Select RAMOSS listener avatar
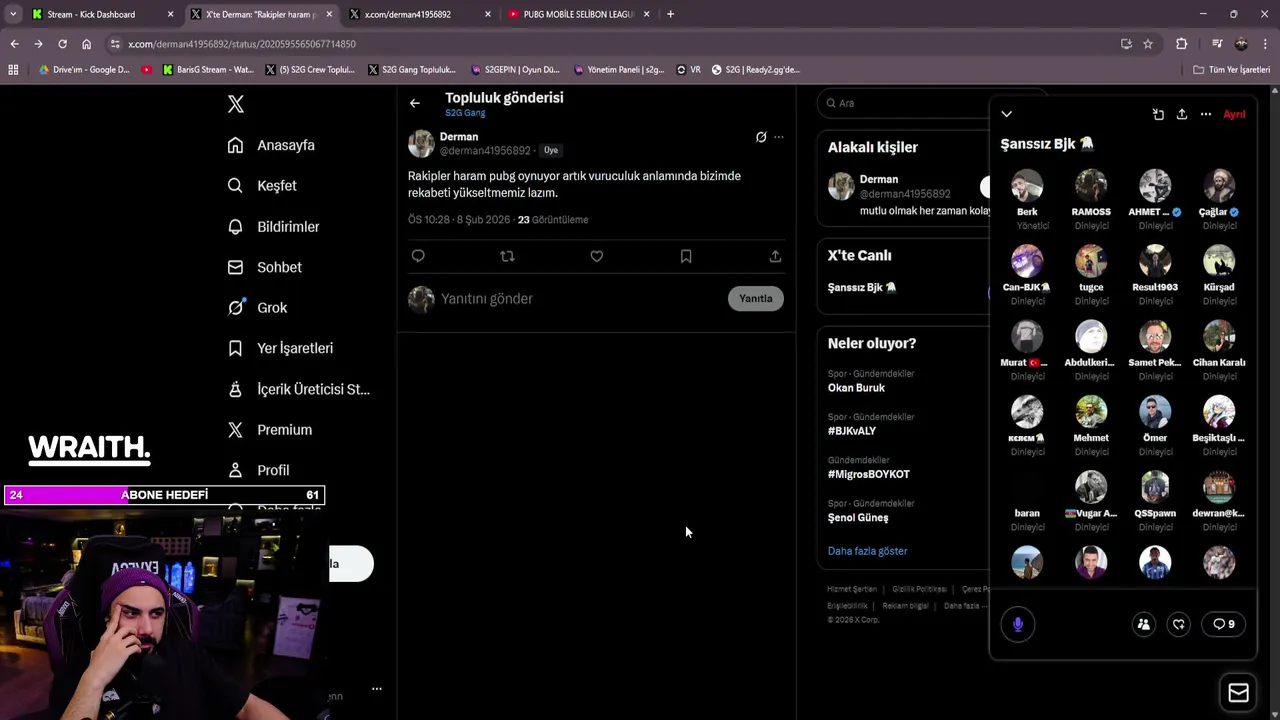This screenshot has height=720, width=1280. (x=1091, y=186)
